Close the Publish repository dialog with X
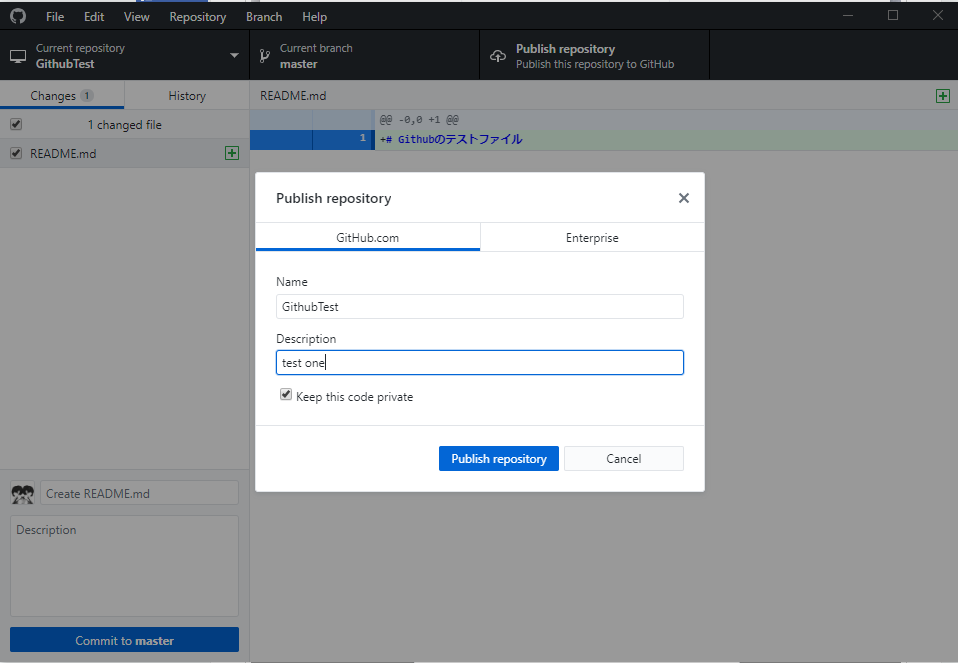The width and height of the screenshot is (958, 663). click(684, 198)
